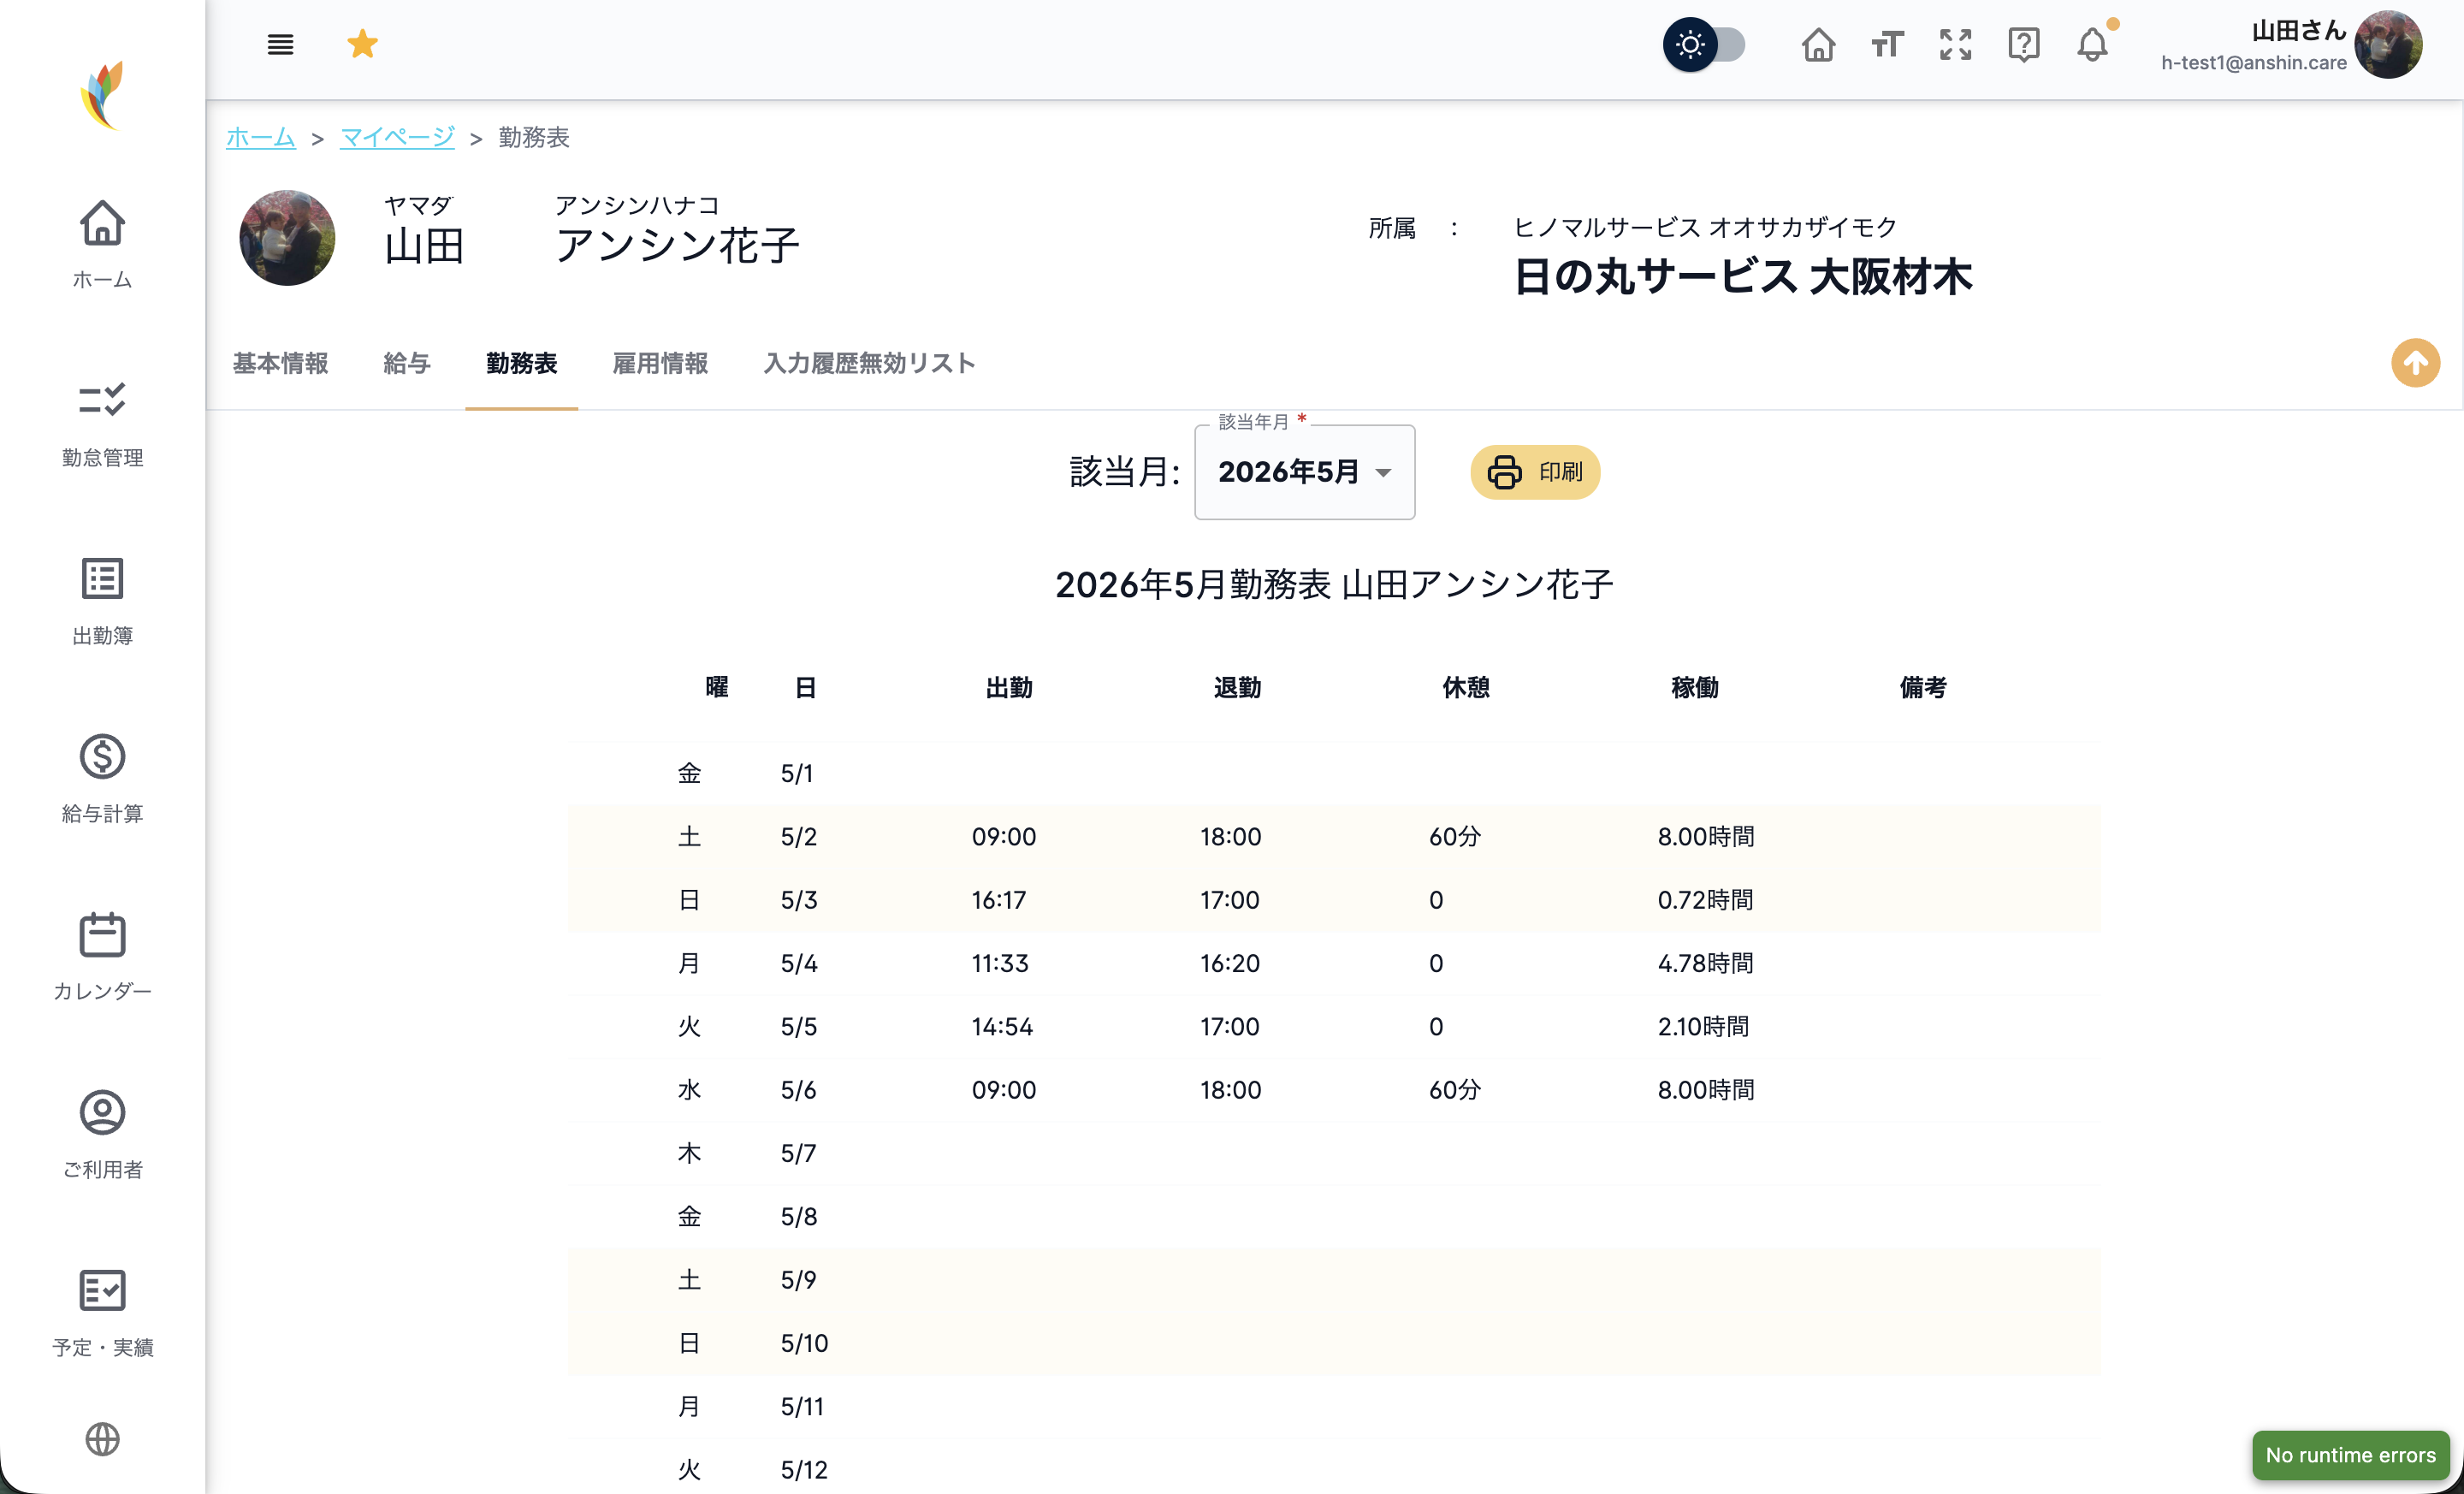Click the fullscreen expand icon
Screen dimensions: 2464x1494
[1955, 45]
